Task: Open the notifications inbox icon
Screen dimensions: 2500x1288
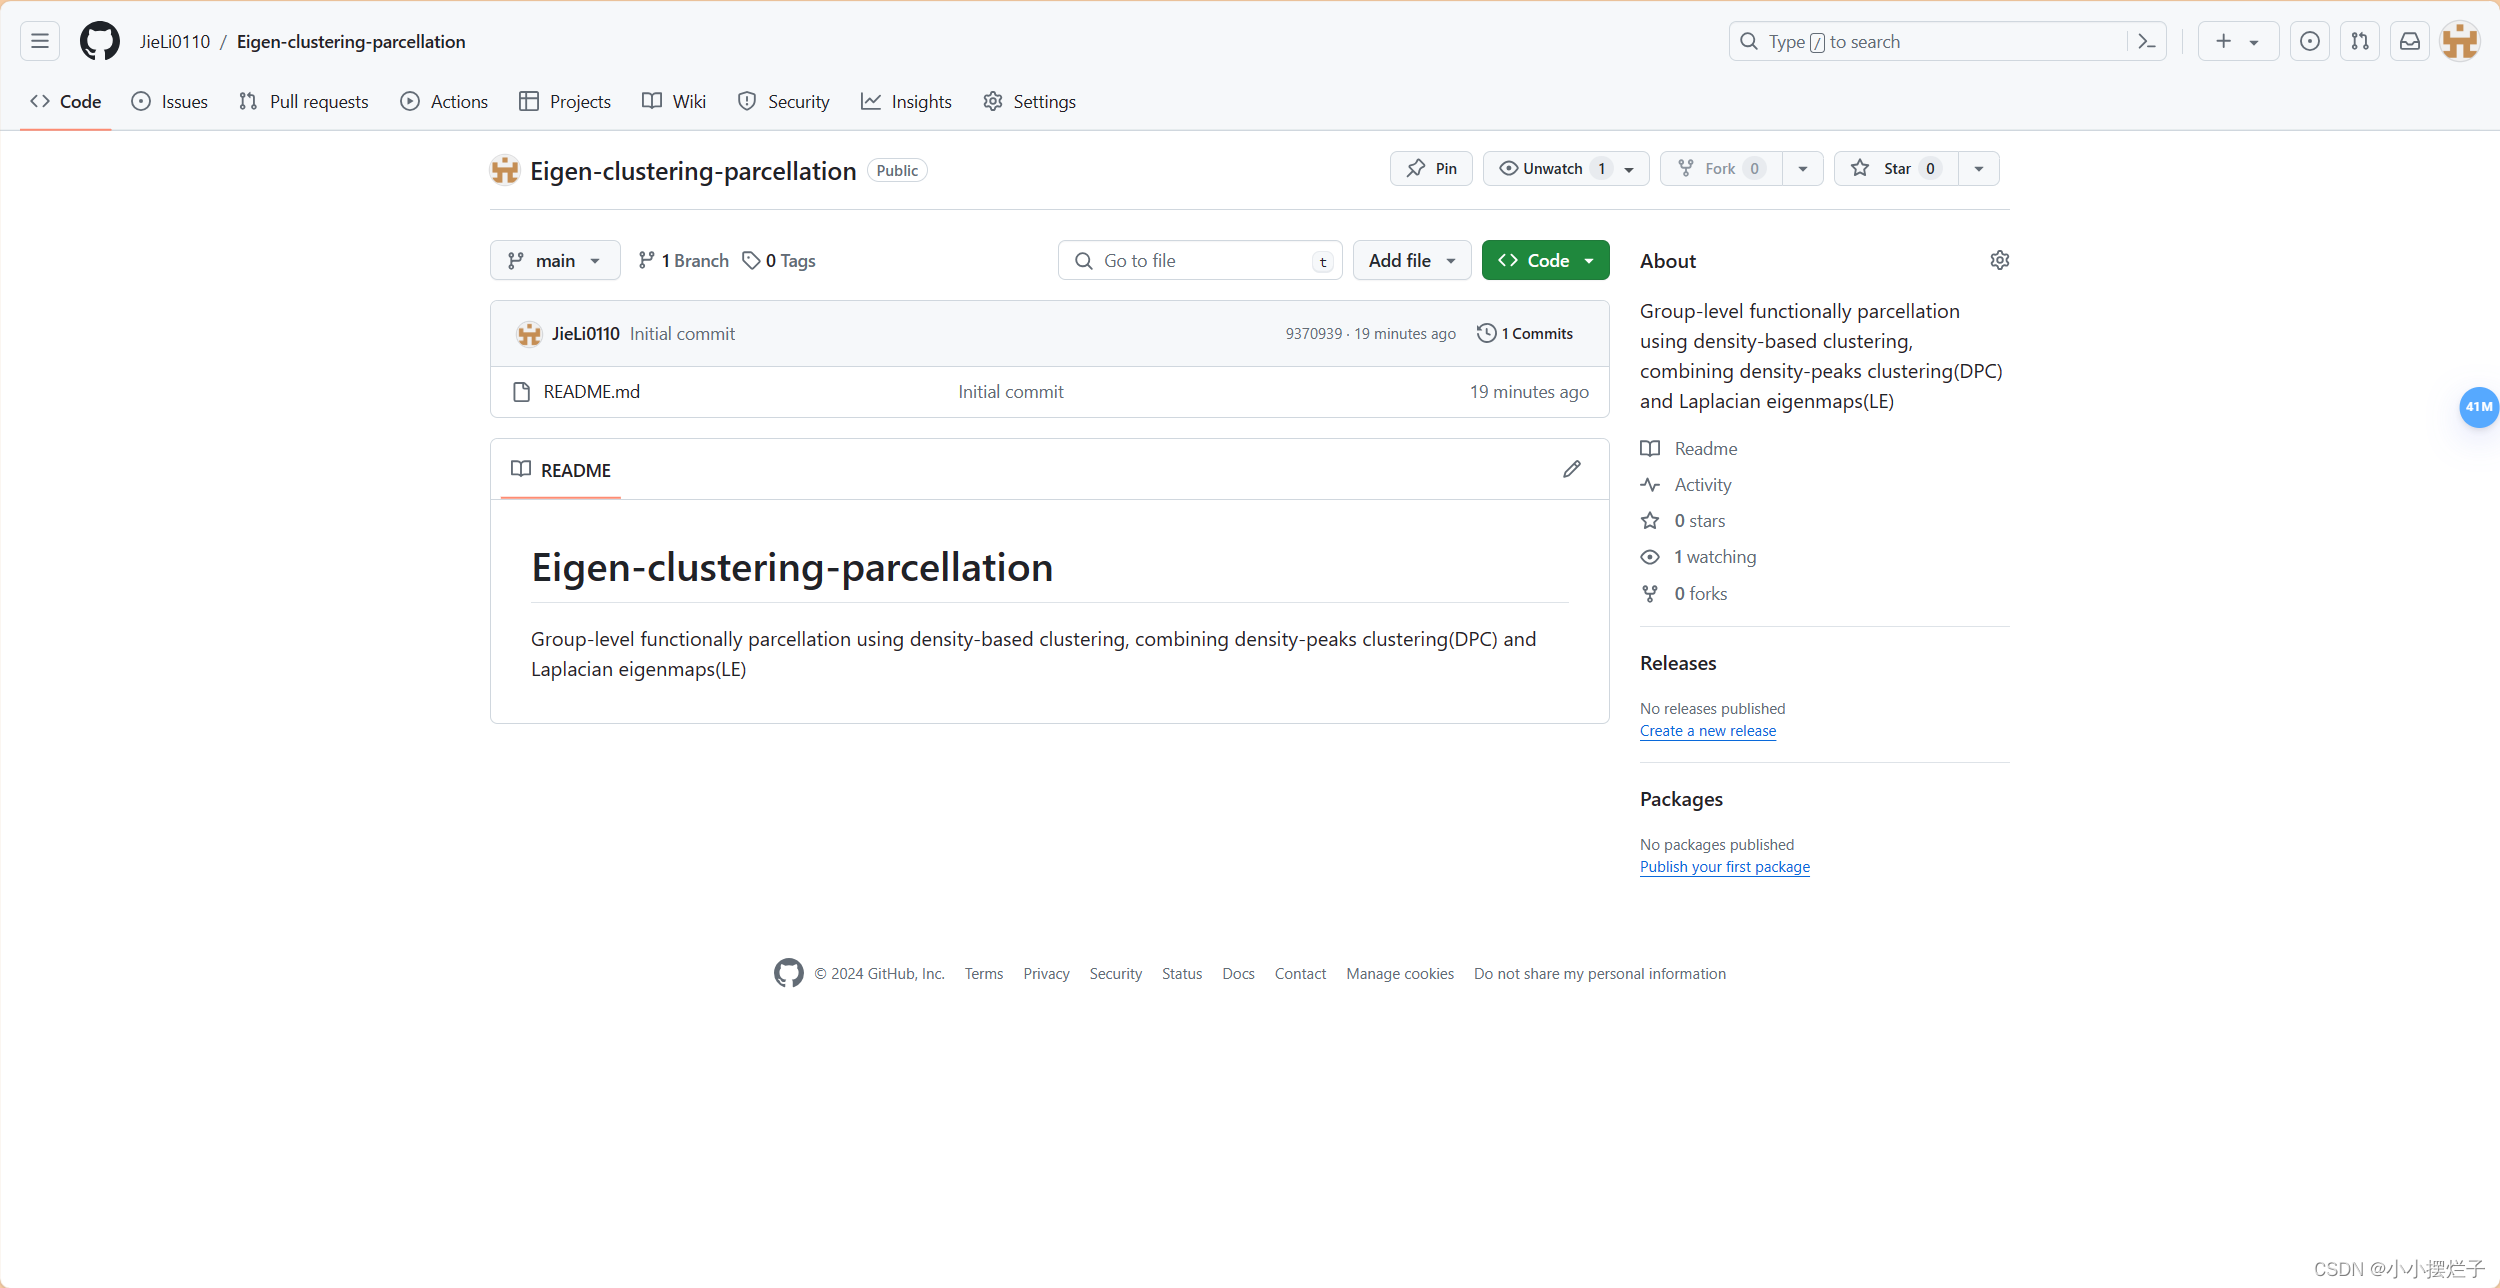Action: 2410,41
